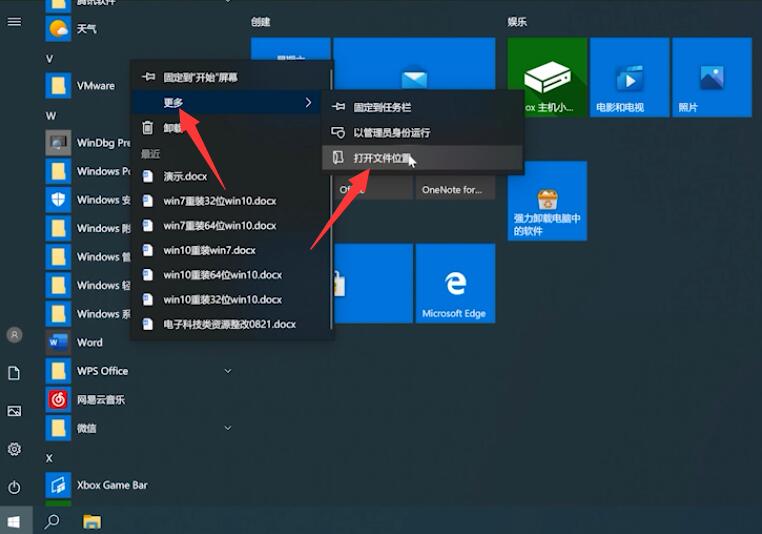Expand the 微信 folder chevron
The height and width of the screenshot is (534, 762).
(x=227, y=428)
